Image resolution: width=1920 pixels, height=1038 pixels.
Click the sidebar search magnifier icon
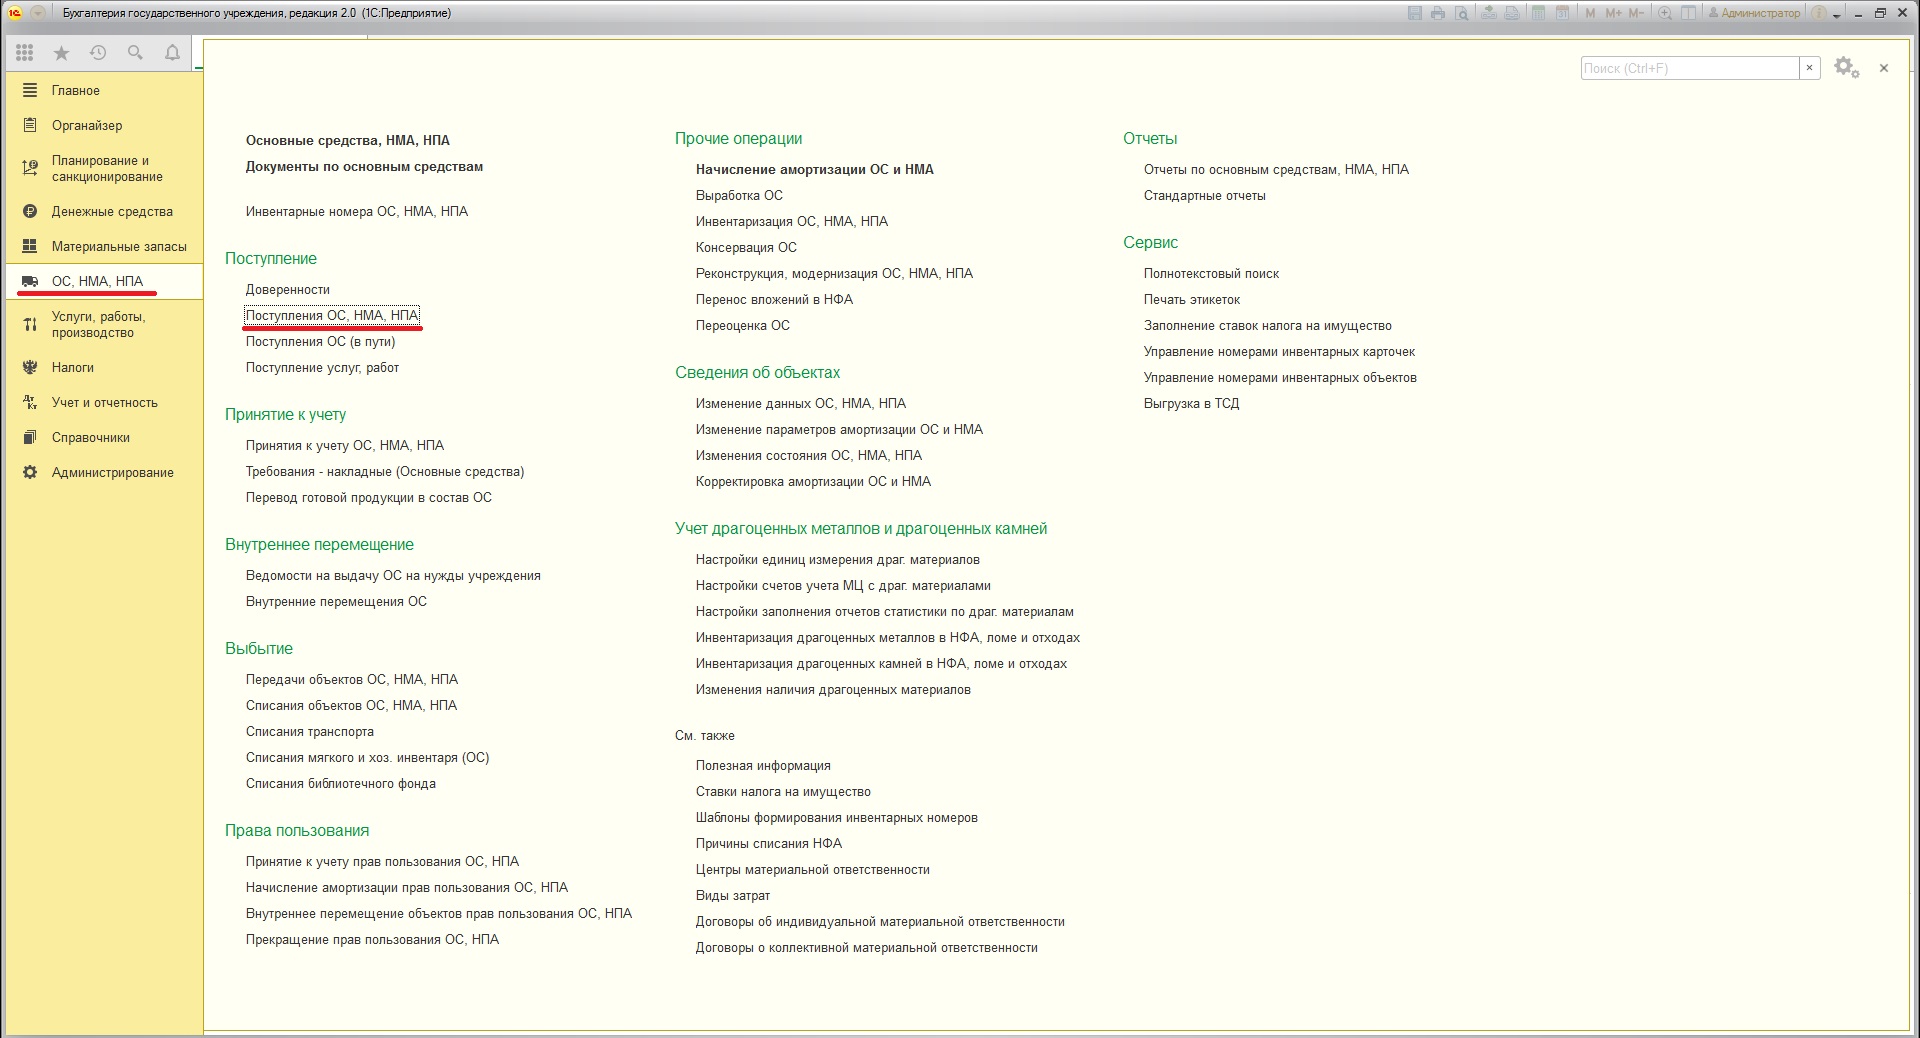(x=135, y=53)
